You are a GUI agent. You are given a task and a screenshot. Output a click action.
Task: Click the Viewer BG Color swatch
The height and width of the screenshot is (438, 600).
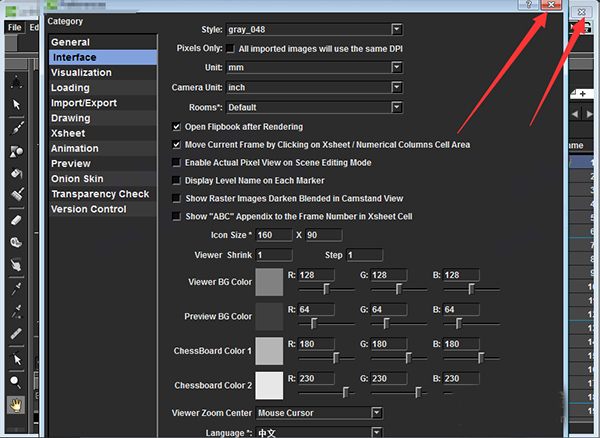tap(270, 282)
